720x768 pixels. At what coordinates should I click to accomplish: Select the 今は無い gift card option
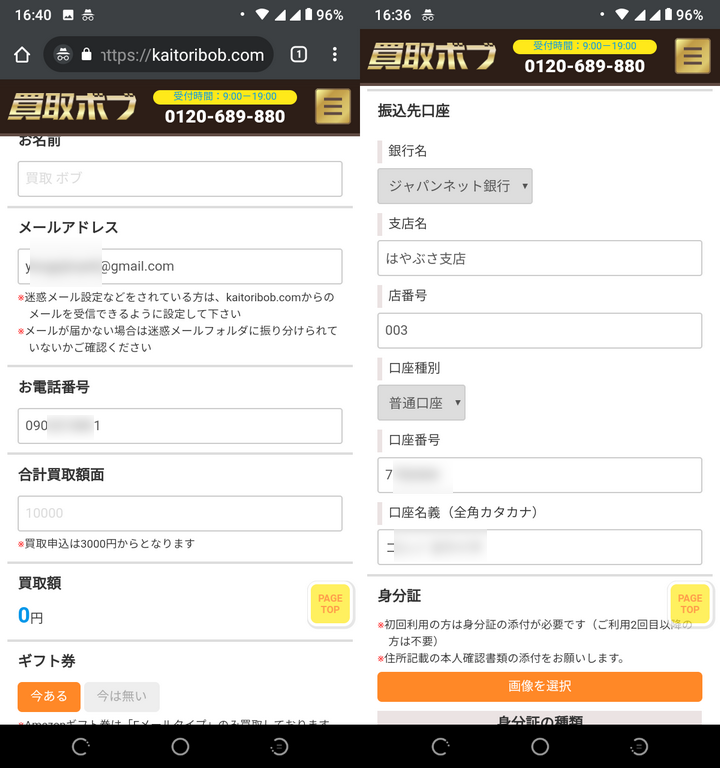point(121,696)
